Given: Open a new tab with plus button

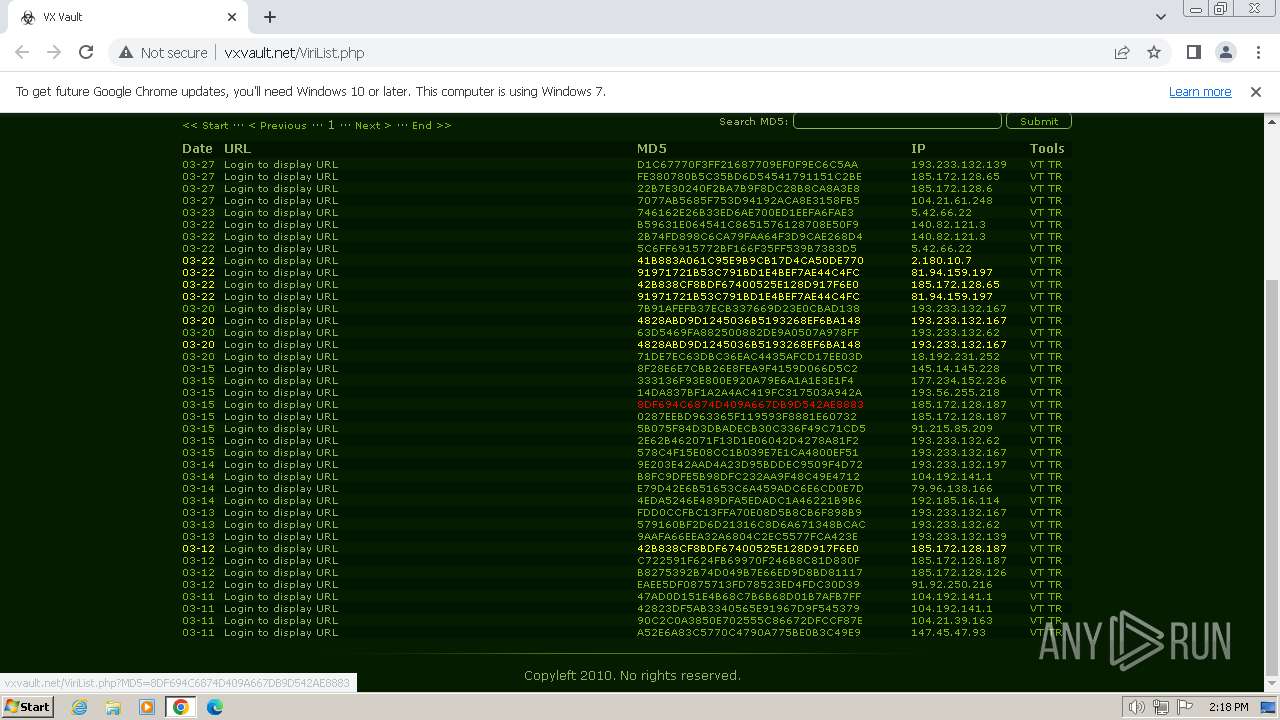Looking at the screenshot, I should tap(270, 17).
